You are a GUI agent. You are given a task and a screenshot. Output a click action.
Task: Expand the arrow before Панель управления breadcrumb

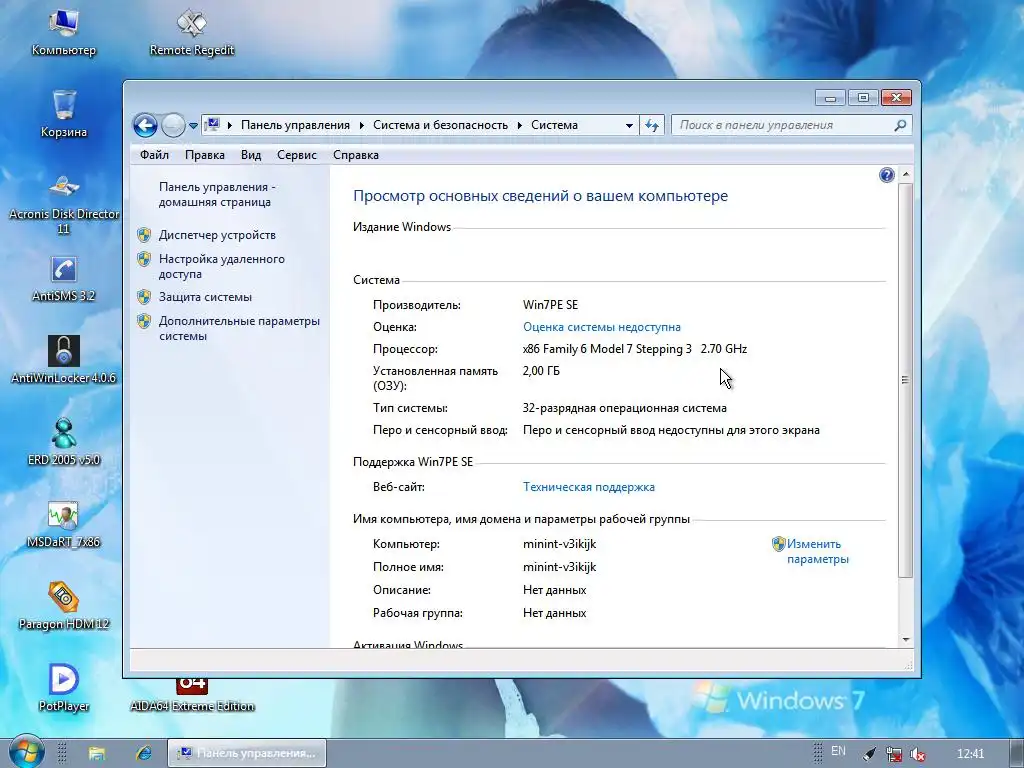(230, 125)
